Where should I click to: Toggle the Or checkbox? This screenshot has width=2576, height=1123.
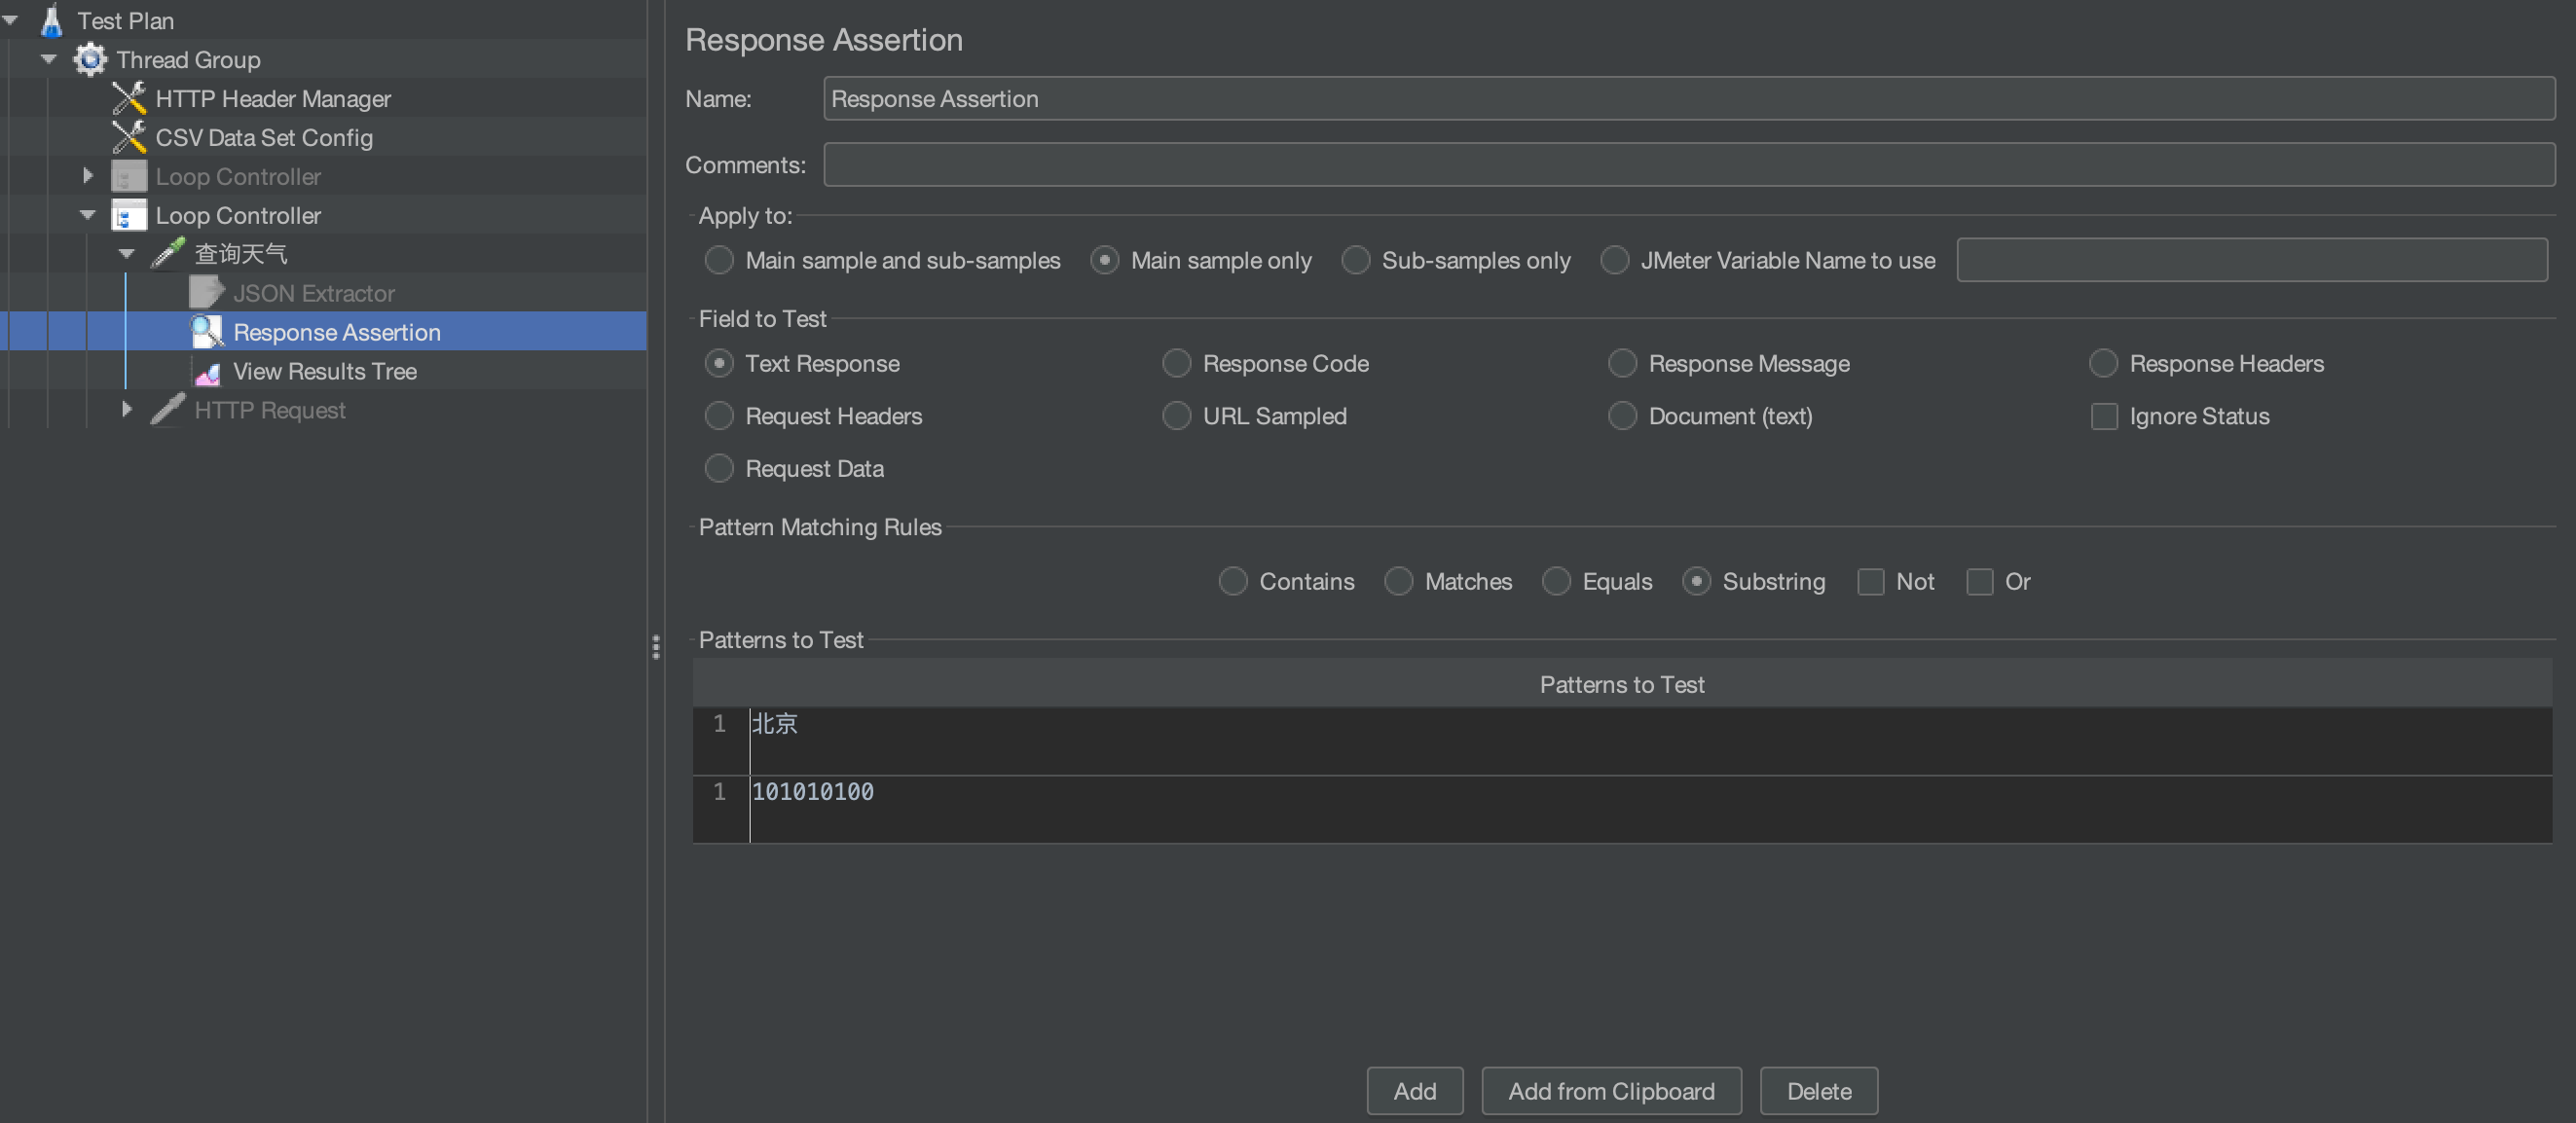[1980, 582]
